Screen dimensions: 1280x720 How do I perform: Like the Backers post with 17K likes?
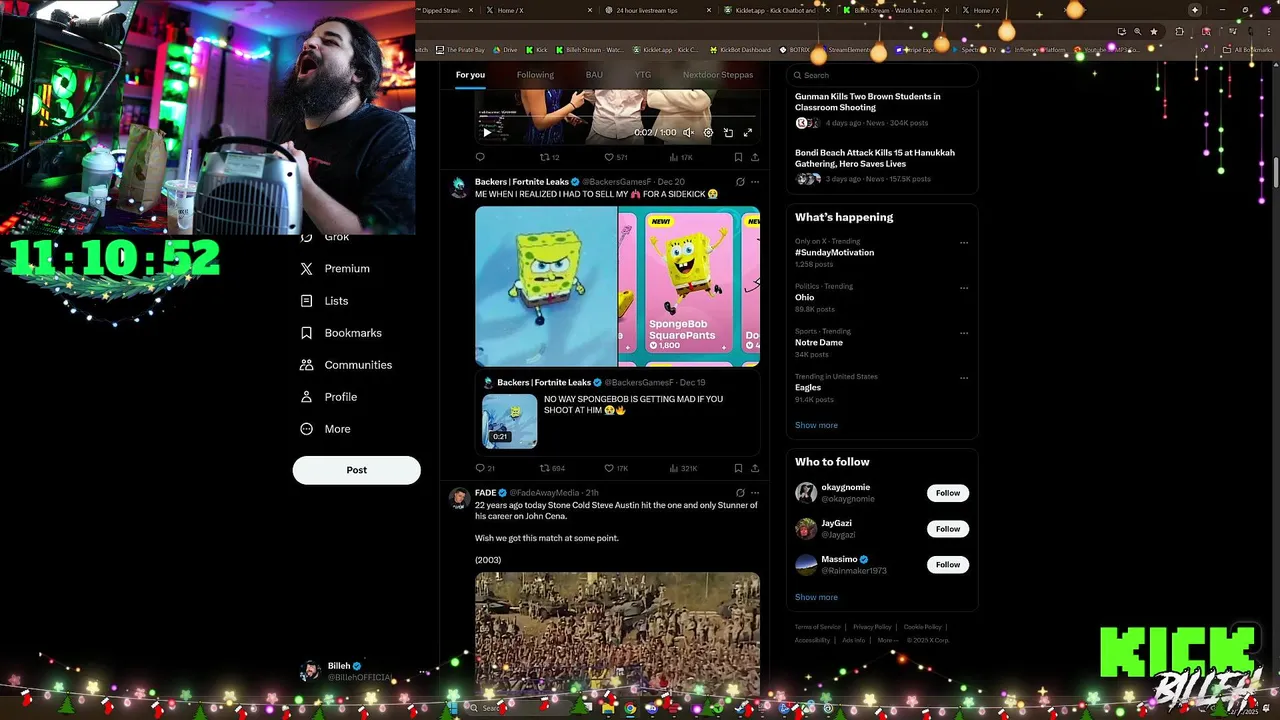[616, 468]
